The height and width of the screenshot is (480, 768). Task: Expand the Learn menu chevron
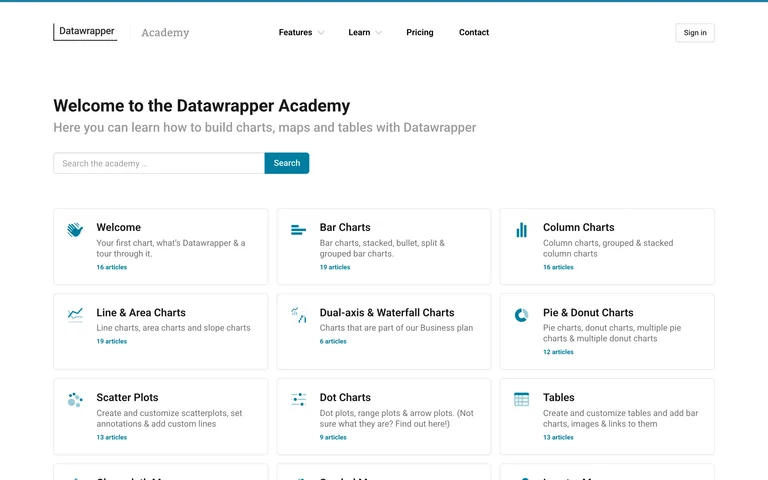point(378,33)
